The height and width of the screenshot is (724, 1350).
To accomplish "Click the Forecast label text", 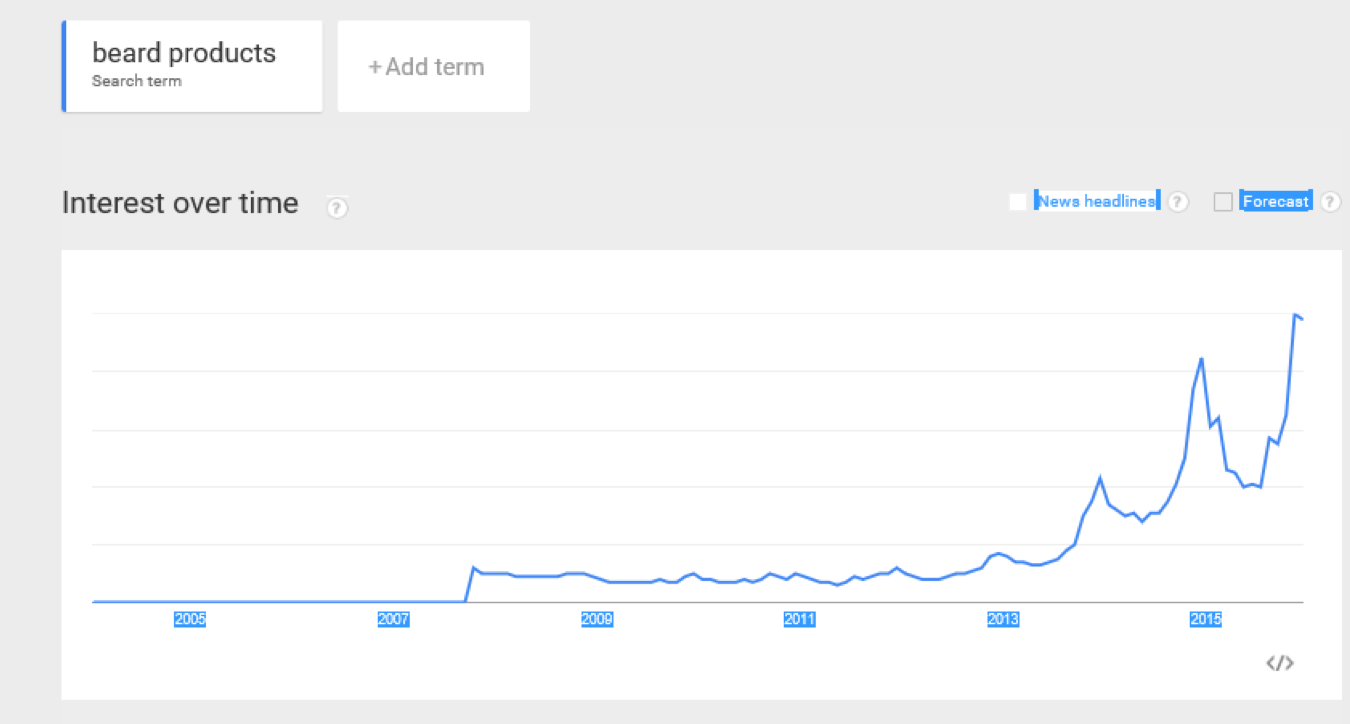I will [1275, 201].
